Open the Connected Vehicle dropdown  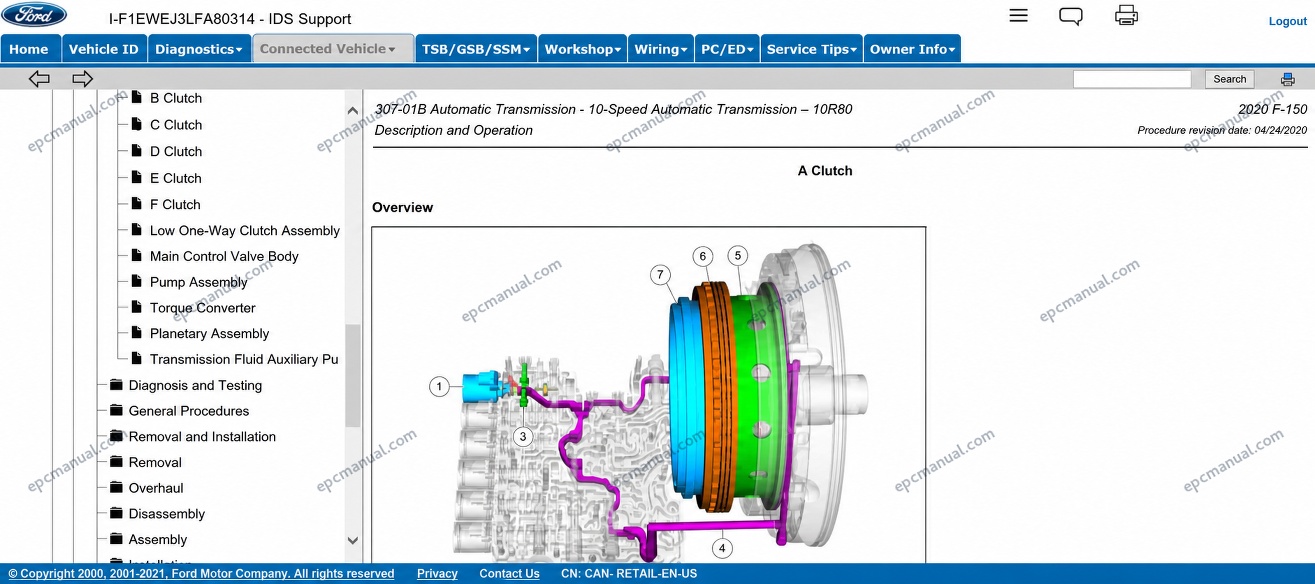pyautogui.click(x=332, y=48)
